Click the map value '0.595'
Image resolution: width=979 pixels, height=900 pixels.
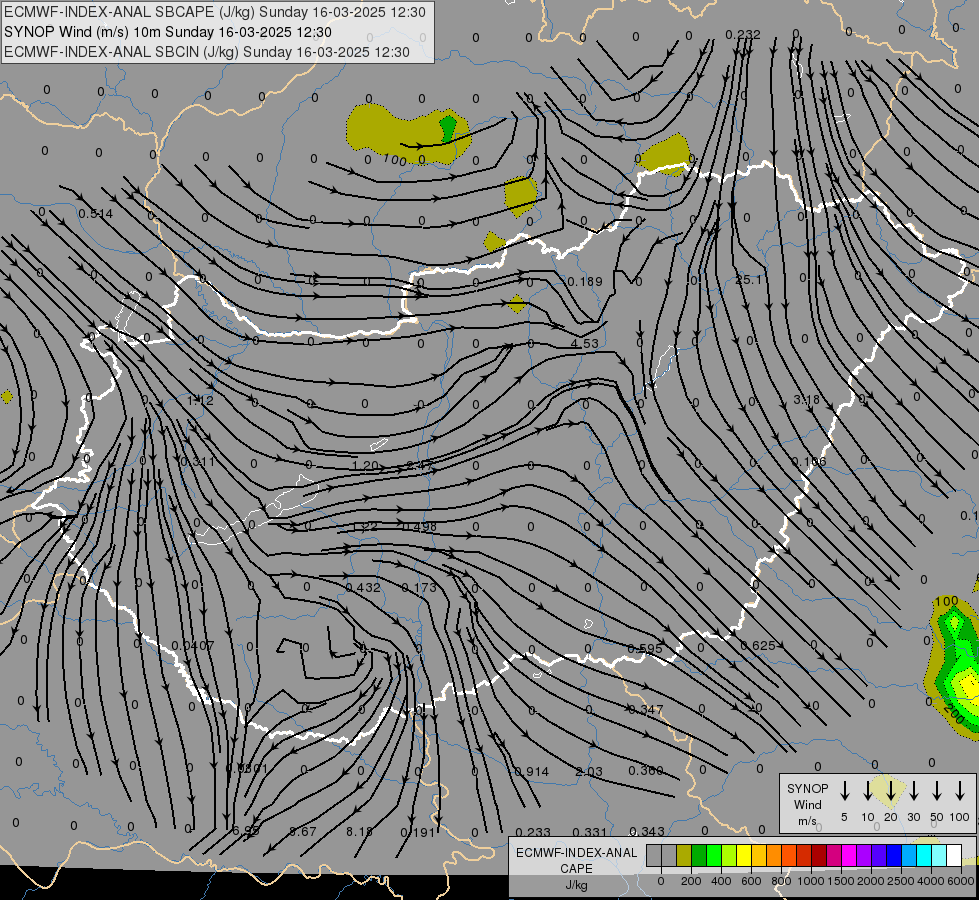click(x=645, y=648)
